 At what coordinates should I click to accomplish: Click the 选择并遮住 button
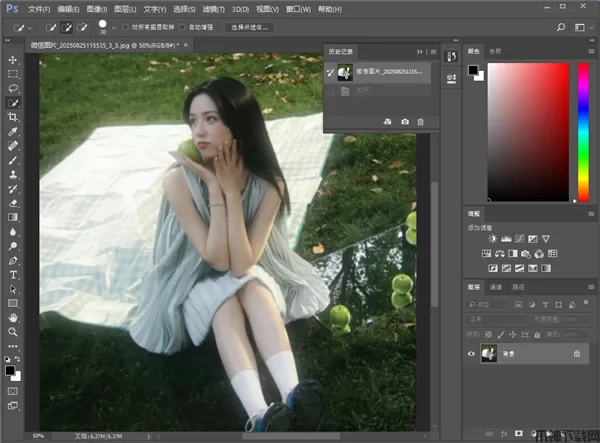click(x=250, y=28)
